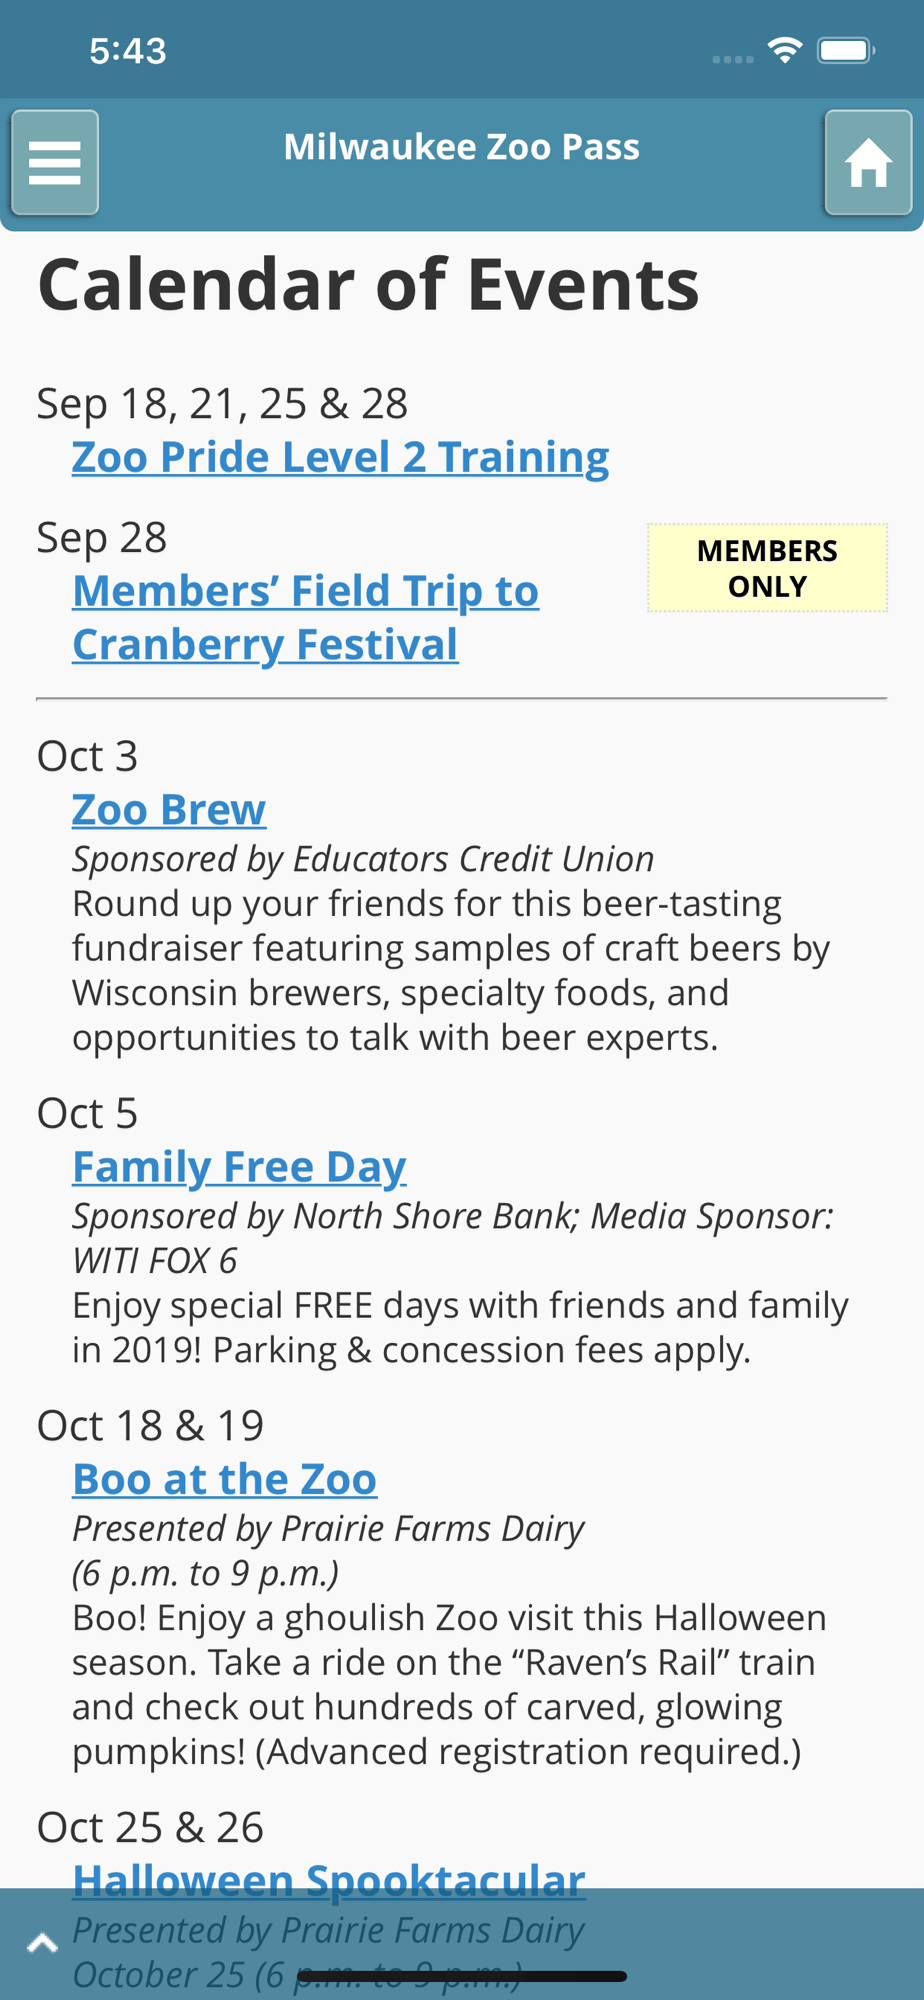The width and height of the screenshot is (924, 2000).
Task: Open the hamburger menu
Action: [x=55, y=162]
